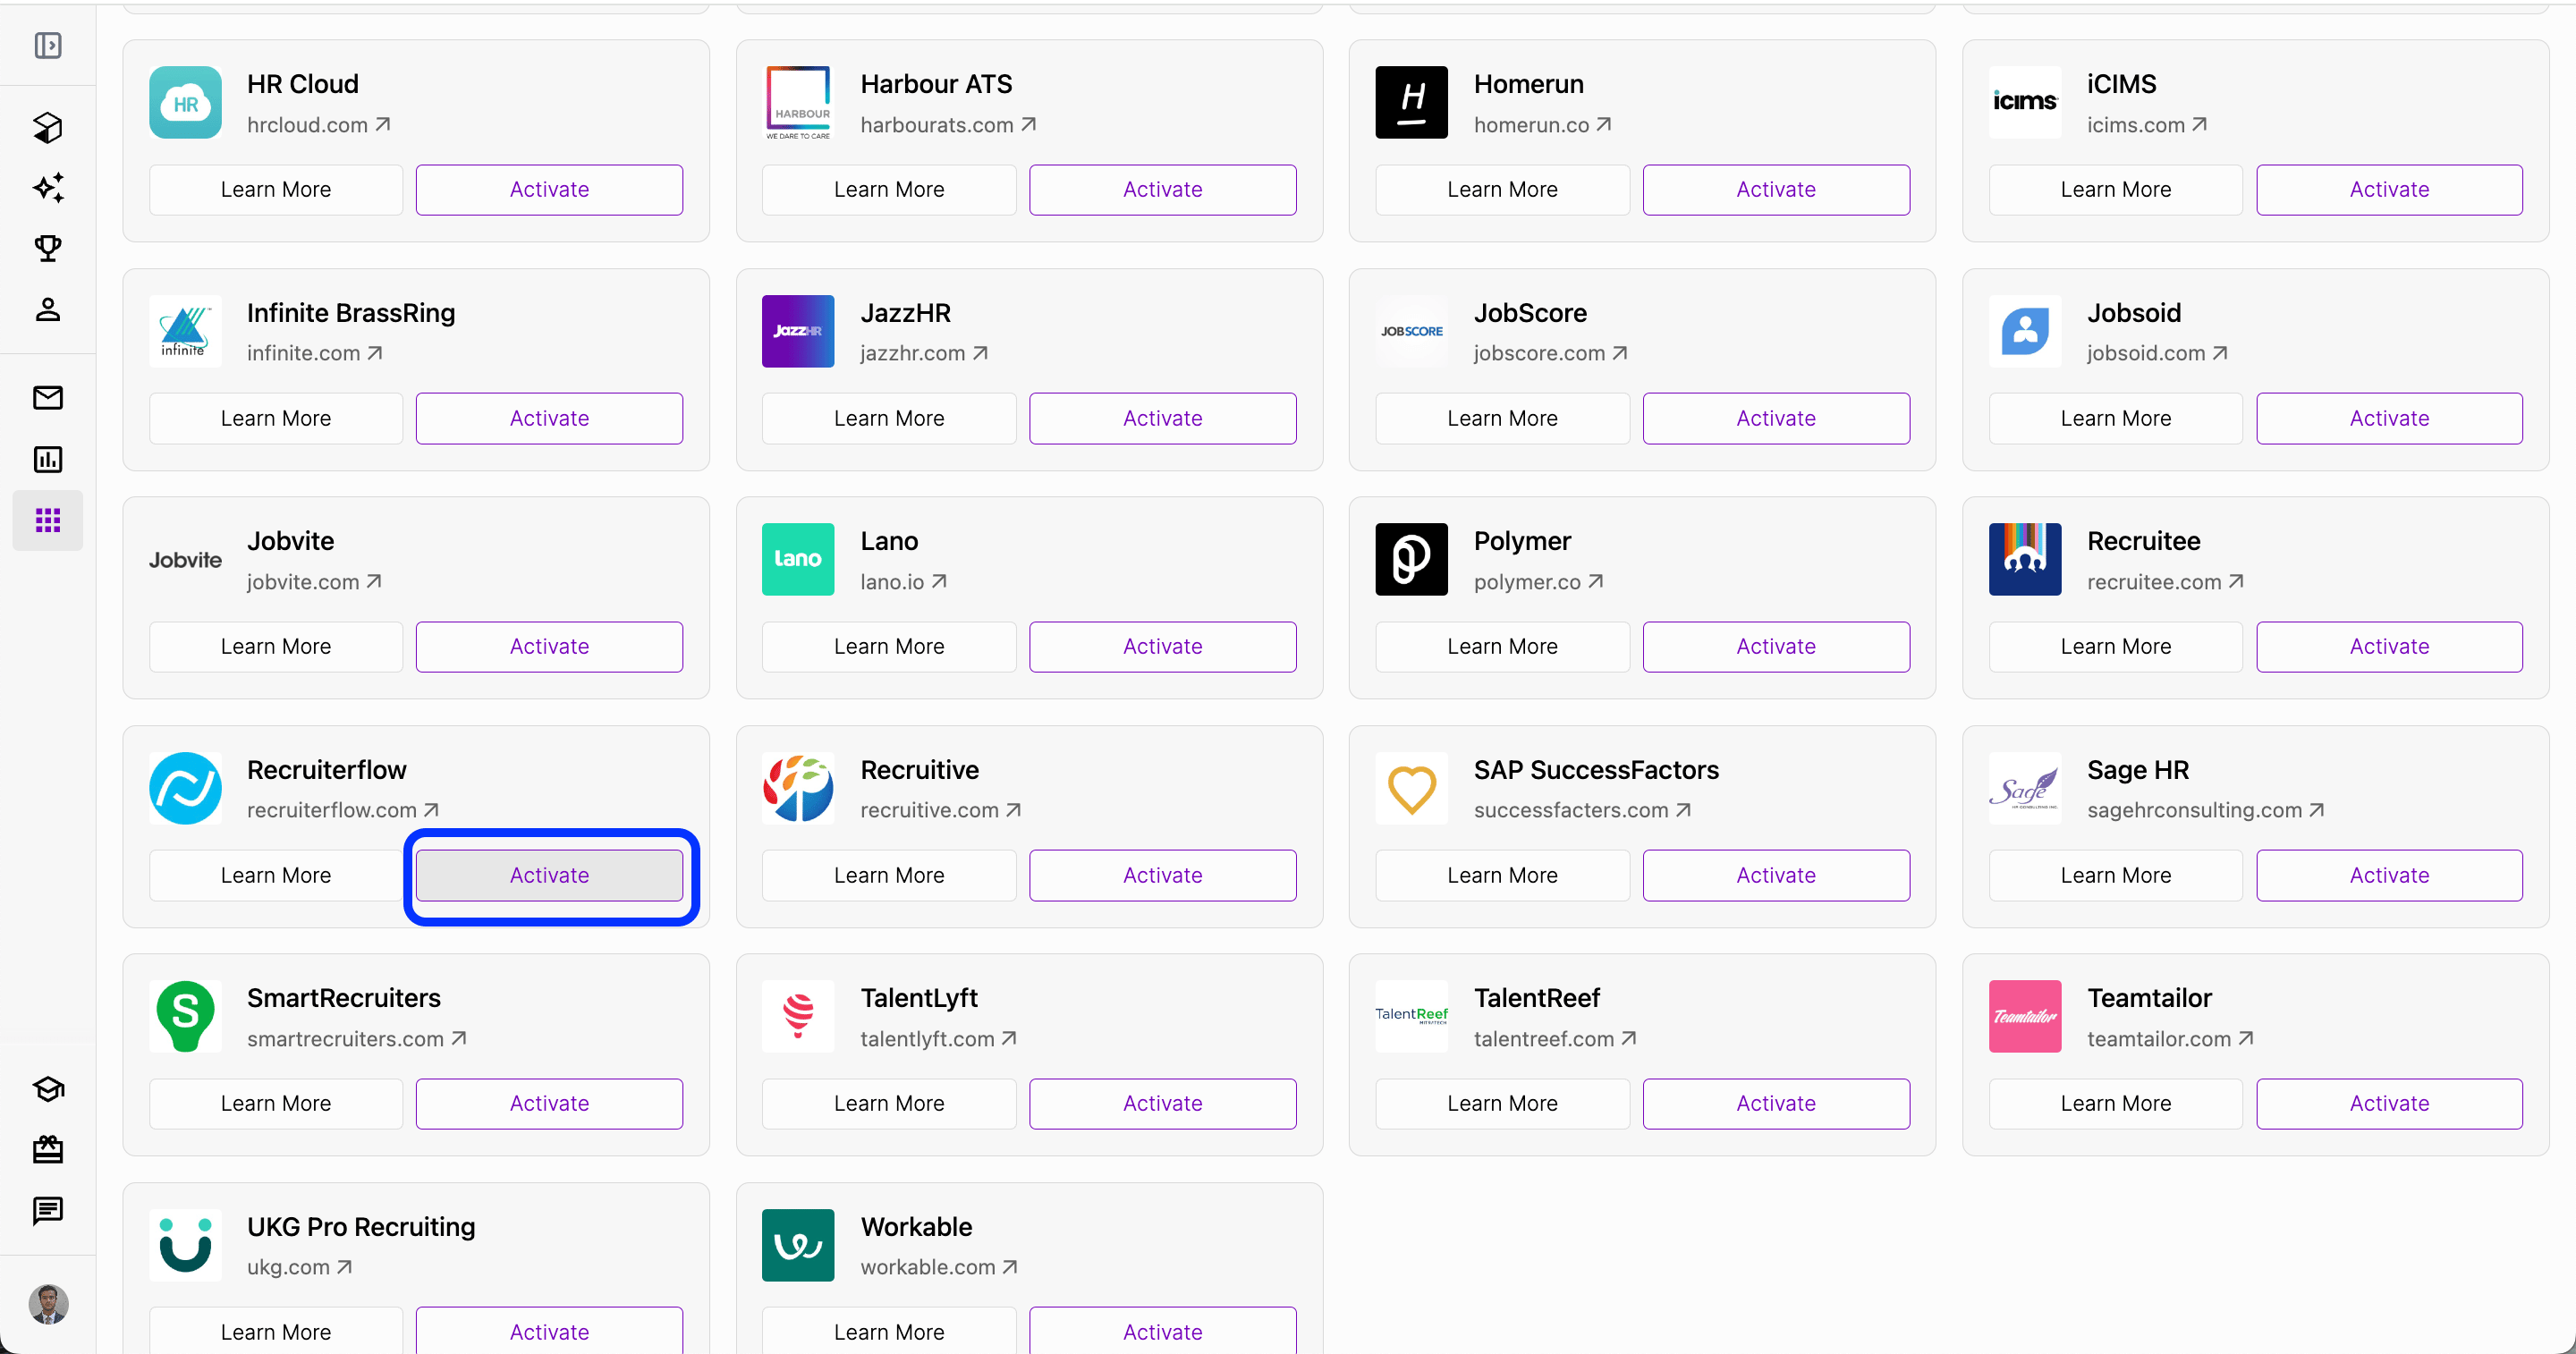The image size is (2576, 1354).
Task: Activate the HR Cloud integration
Action: click(x=549, y=189)
